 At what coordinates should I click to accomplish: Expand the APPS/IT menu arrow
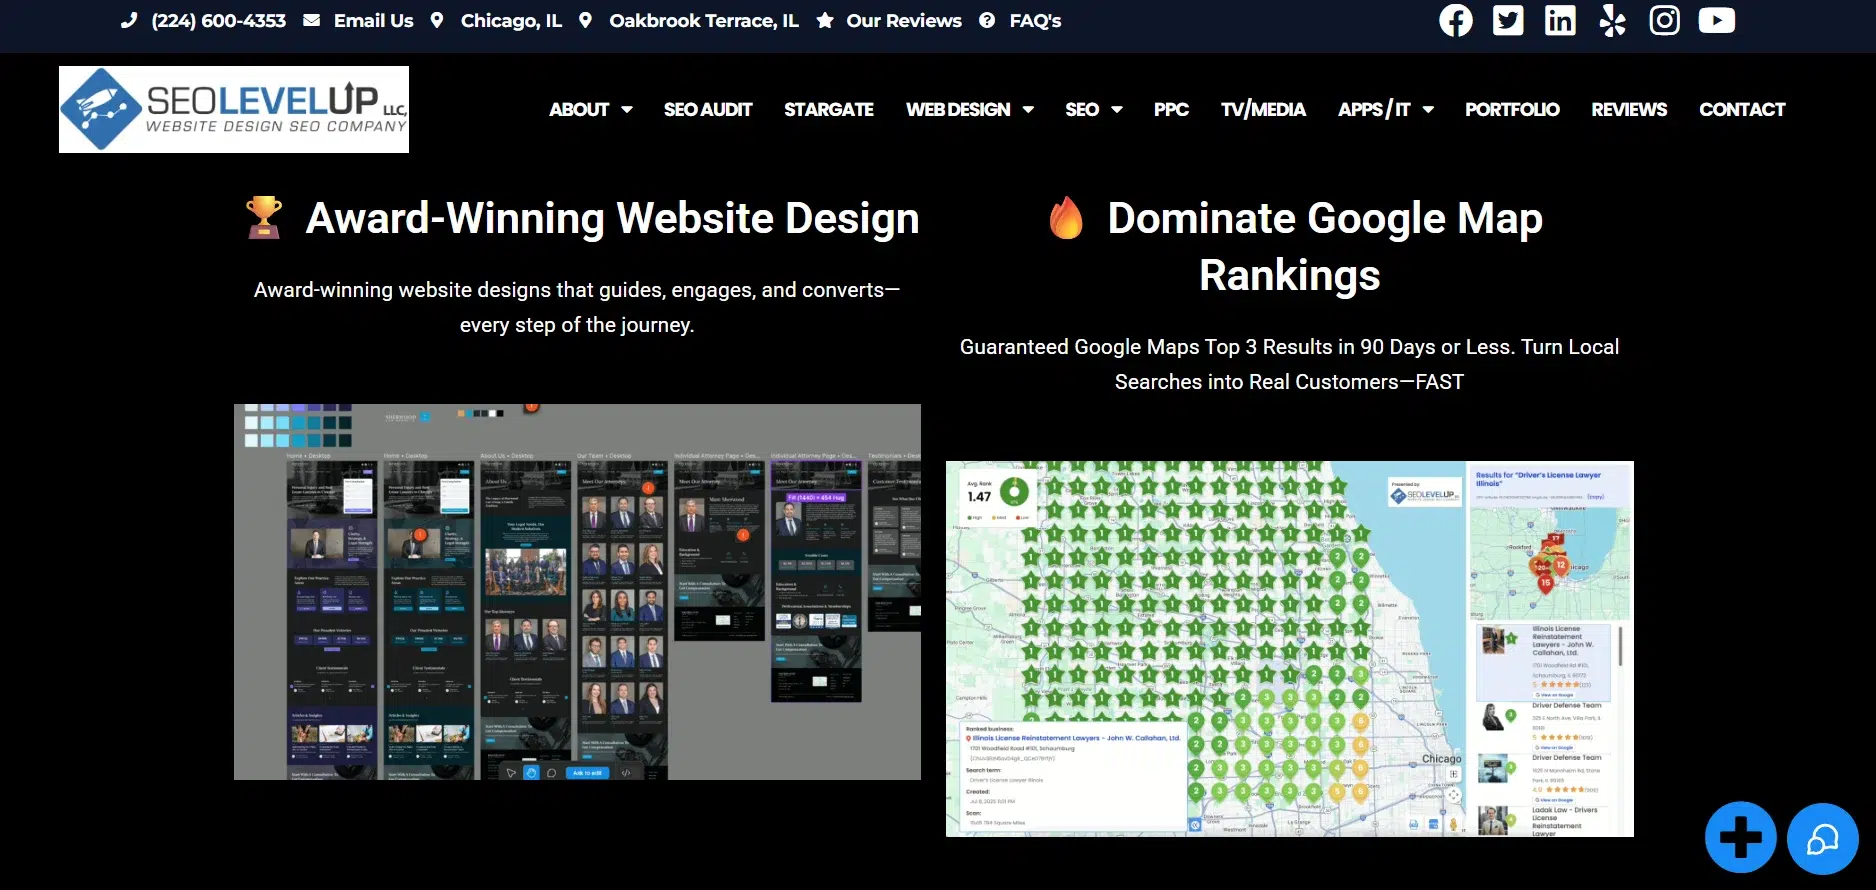[1428, 110]
